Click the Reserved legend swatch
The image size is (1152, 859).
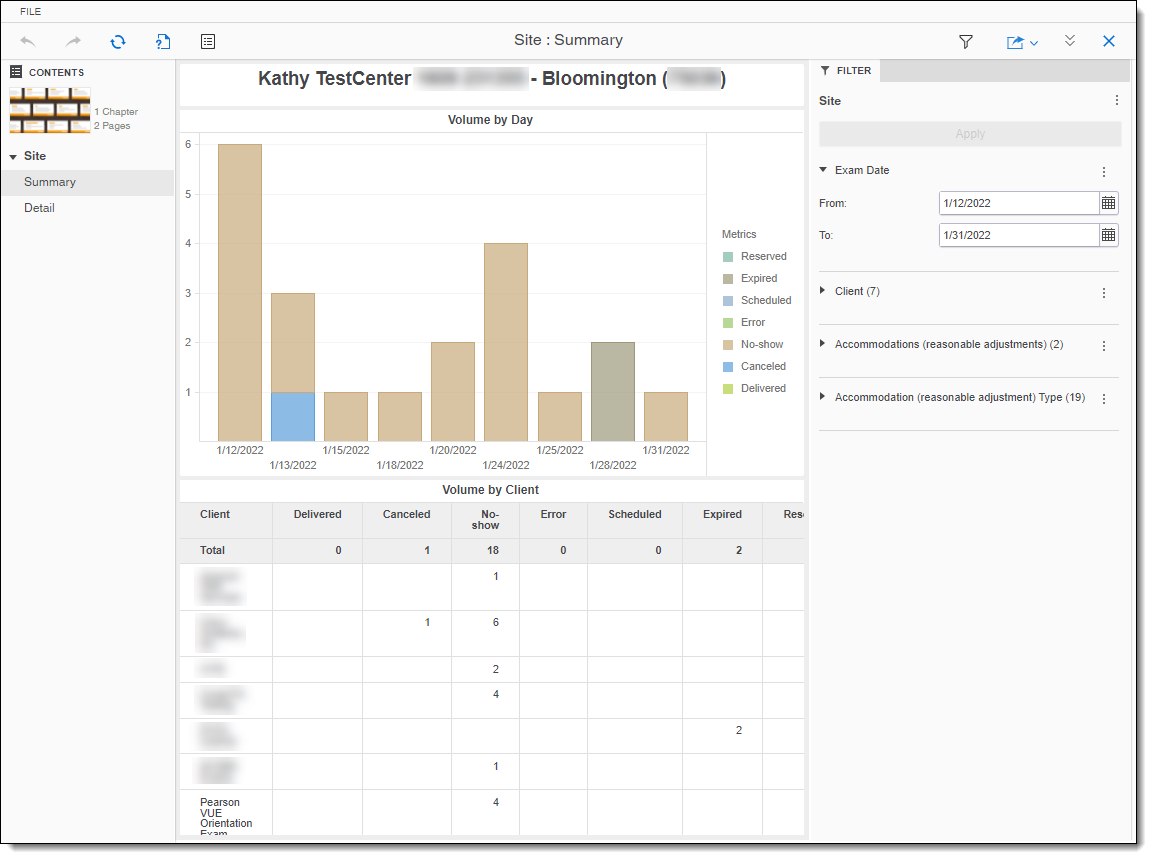coord(728,256)
